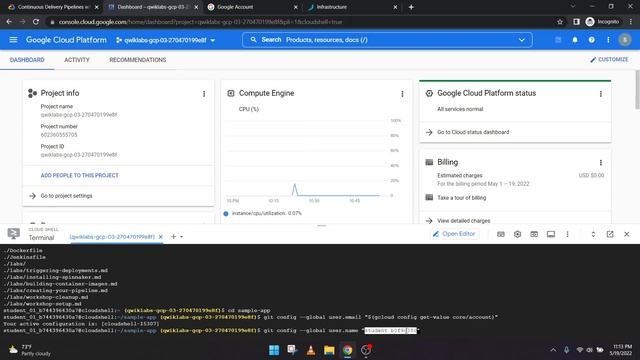The image size is (640, 360).
Task: Open the notifications bell
Action: pyautogui.click(x=575, y=40)
